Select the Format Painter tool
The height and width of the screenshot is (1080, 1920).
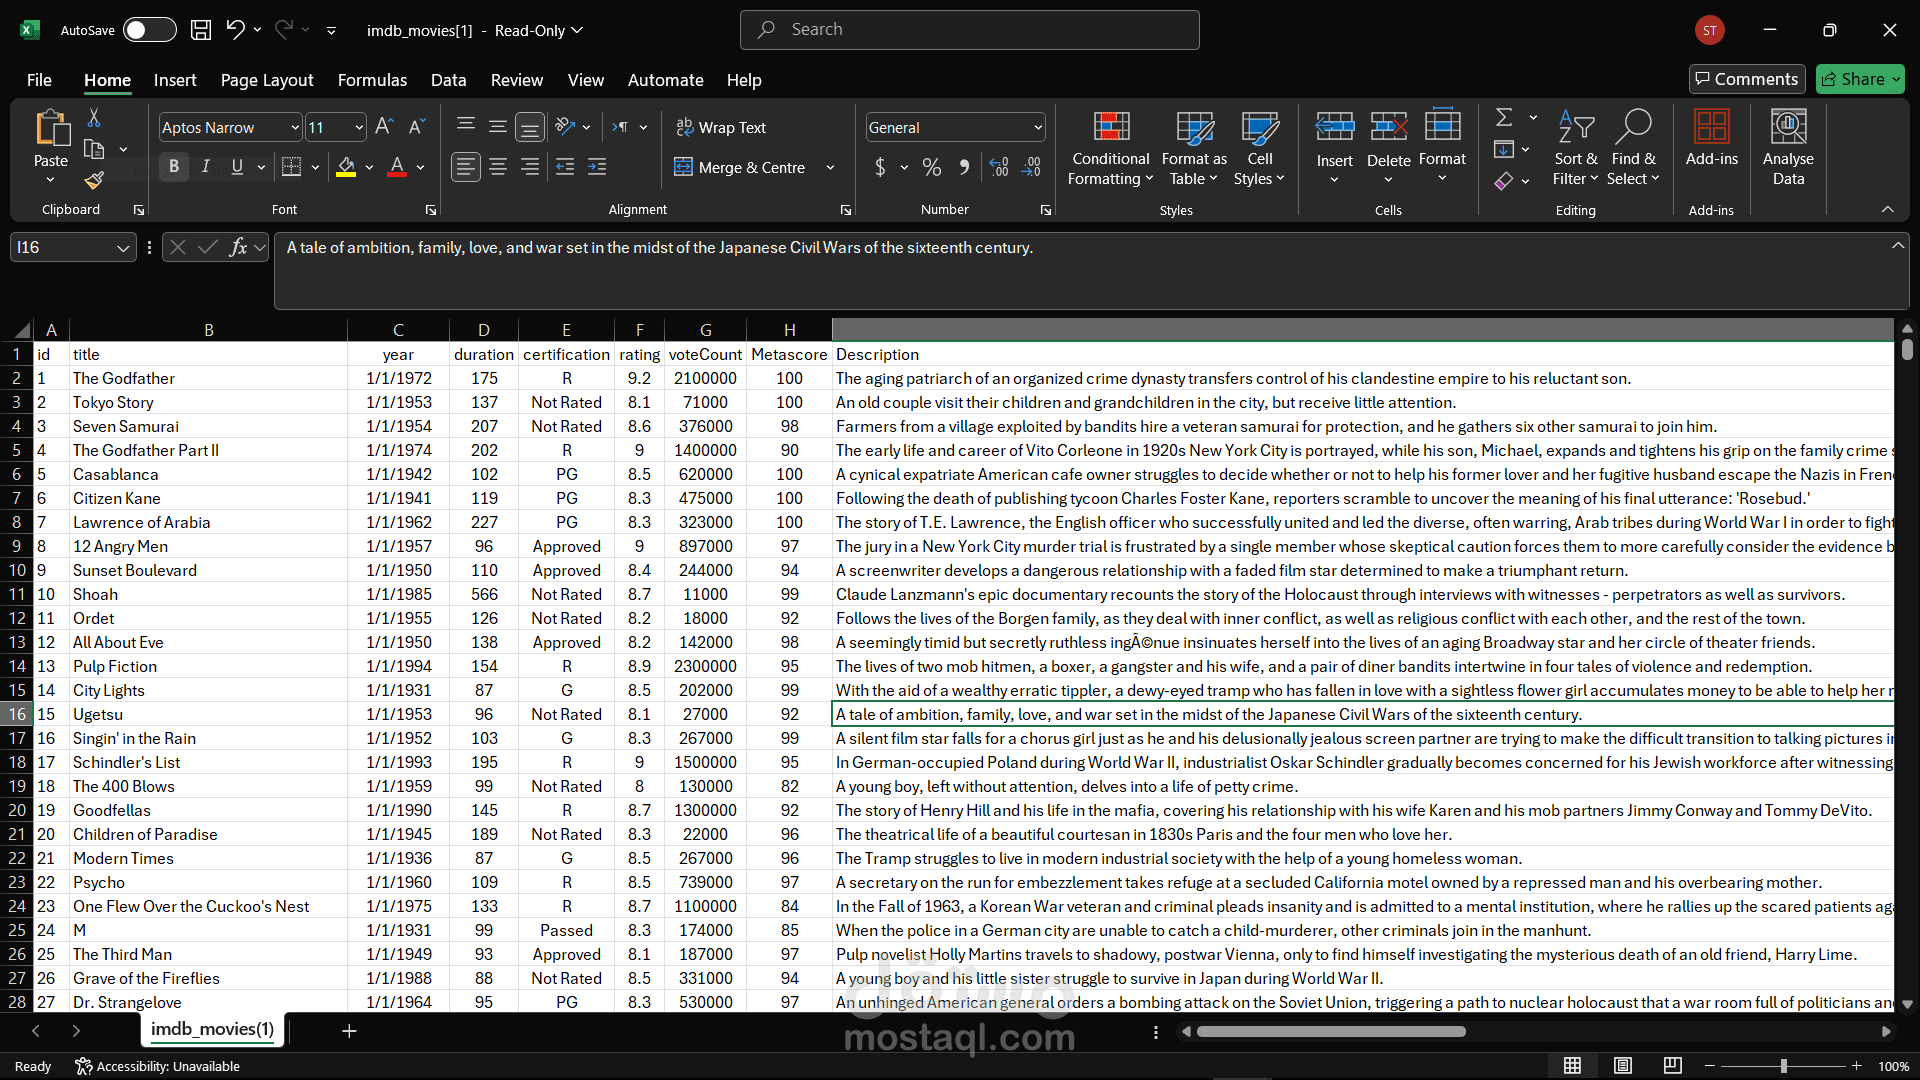point(93,180)
